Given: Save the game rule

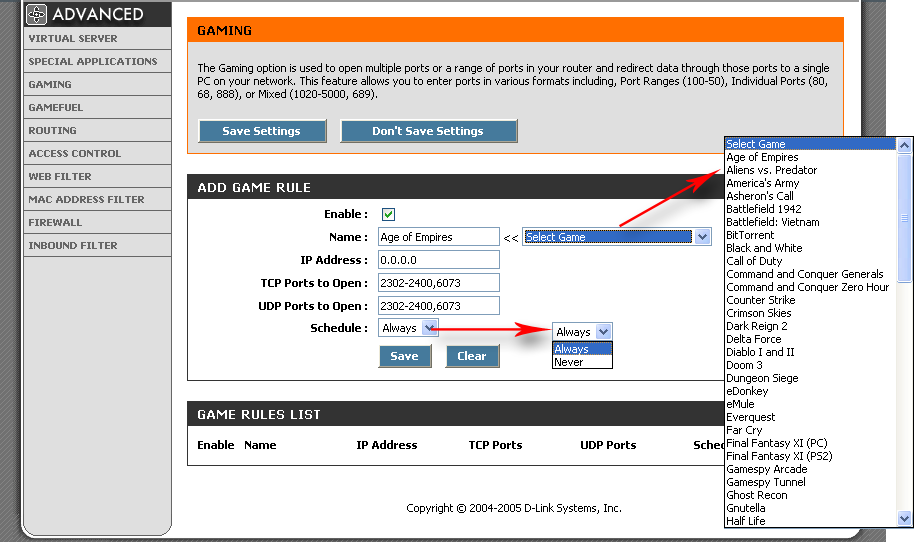Looking at the screenshot, I should (x=405, y=356).
